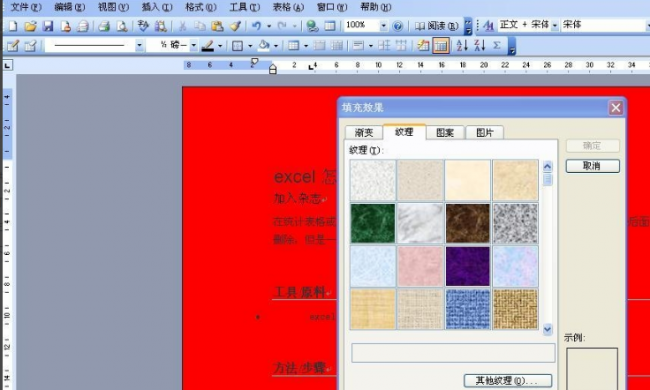Insert hyperlink using the globe icon
650x390 pixels.
click(312, 26)
